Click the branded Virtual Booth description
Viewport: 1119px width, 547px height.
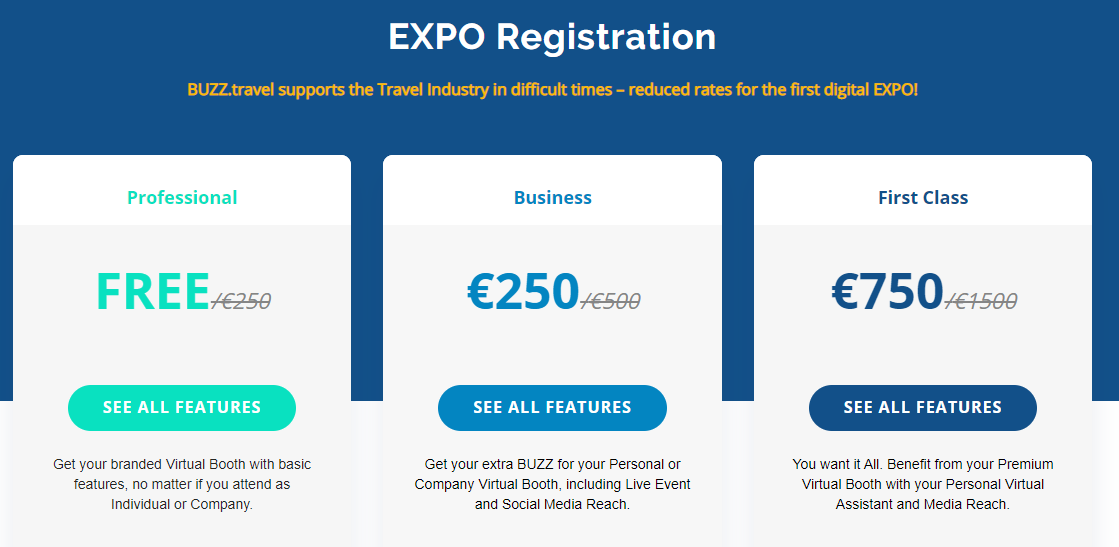(x=182, y=484)
